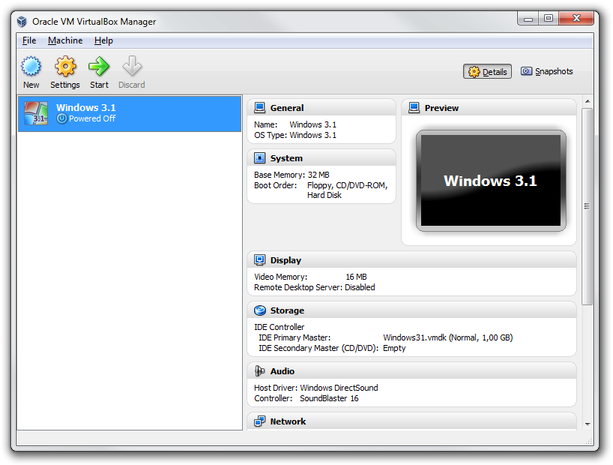
Task: Open the System section header link
Action: 286,158
